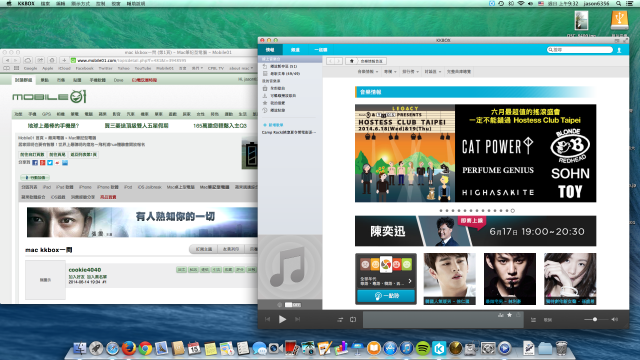Open Firefox from the Dock

click(x=129, y=348)
